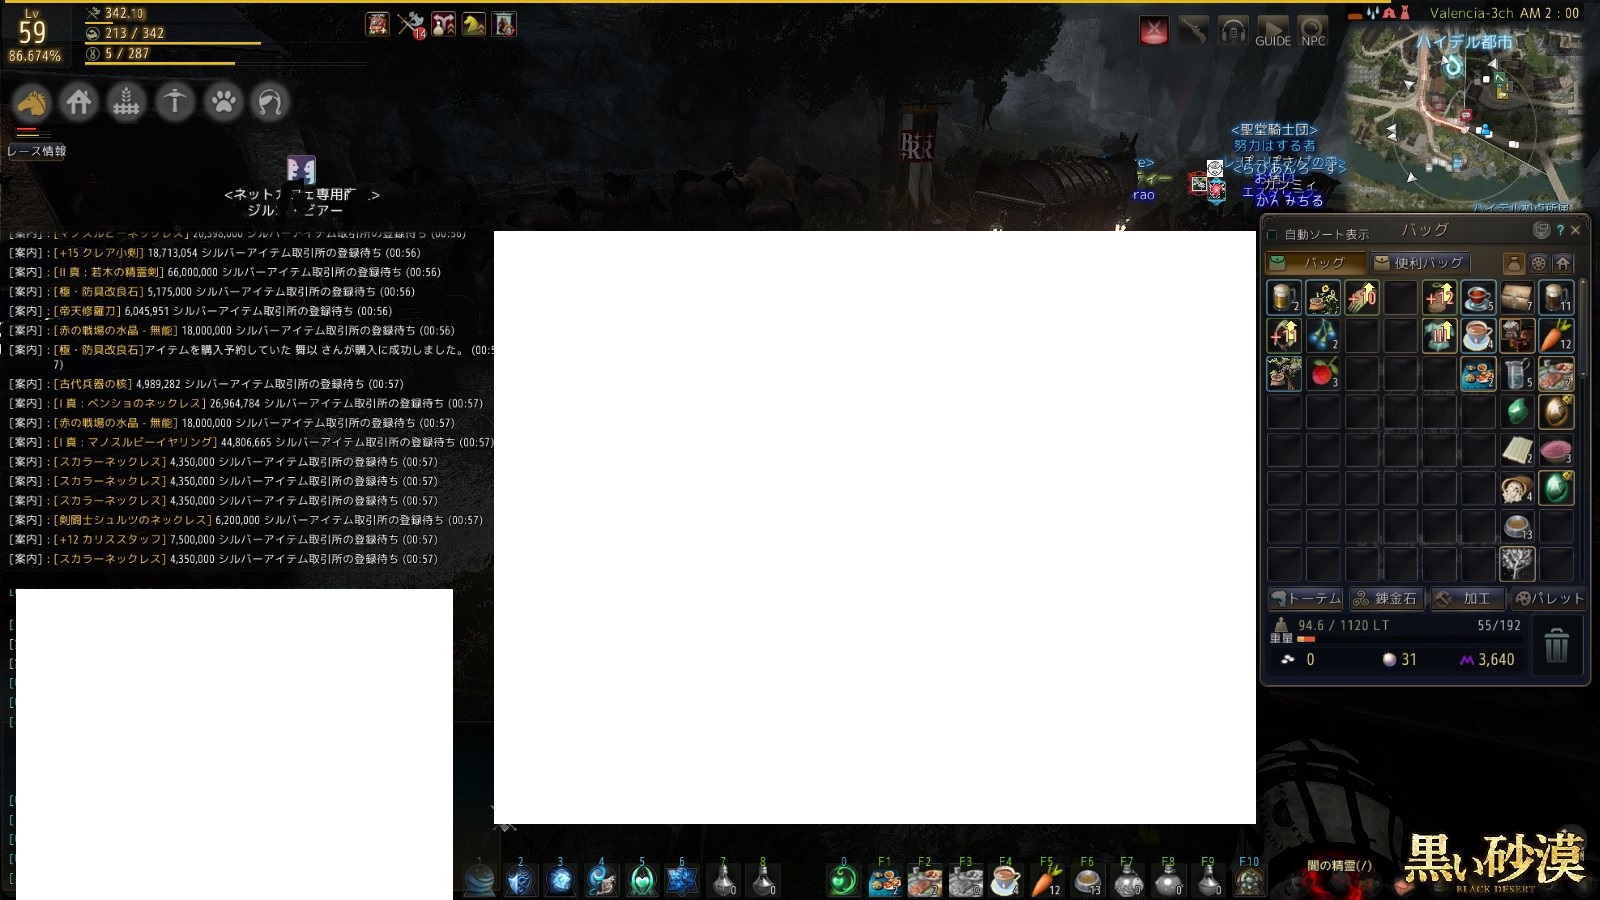The height and width of the screenshot is (900, 1600).
Task: Open the NPC finder button
Action: point(1313,31)
